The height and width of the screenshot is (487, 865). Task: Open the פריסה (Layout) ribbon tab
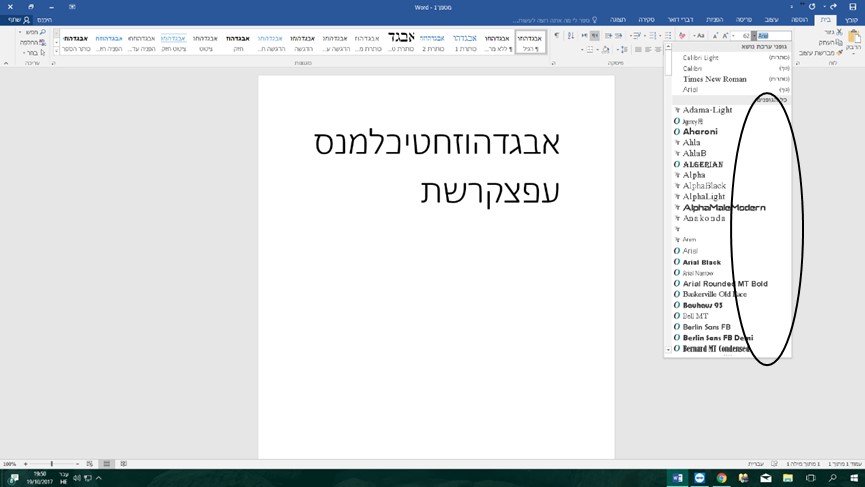pyautogui.click(x=744, y=20)
